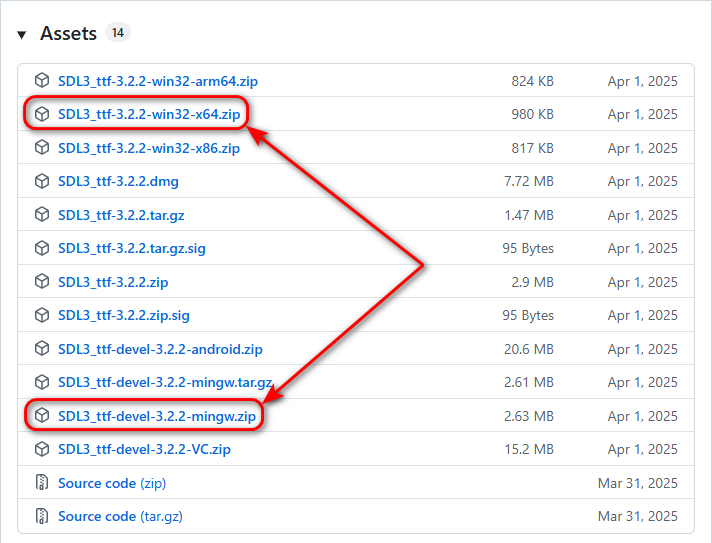Click package icon beside win32-x64.zip
The image size is (712, 543).
coord(42,114)
